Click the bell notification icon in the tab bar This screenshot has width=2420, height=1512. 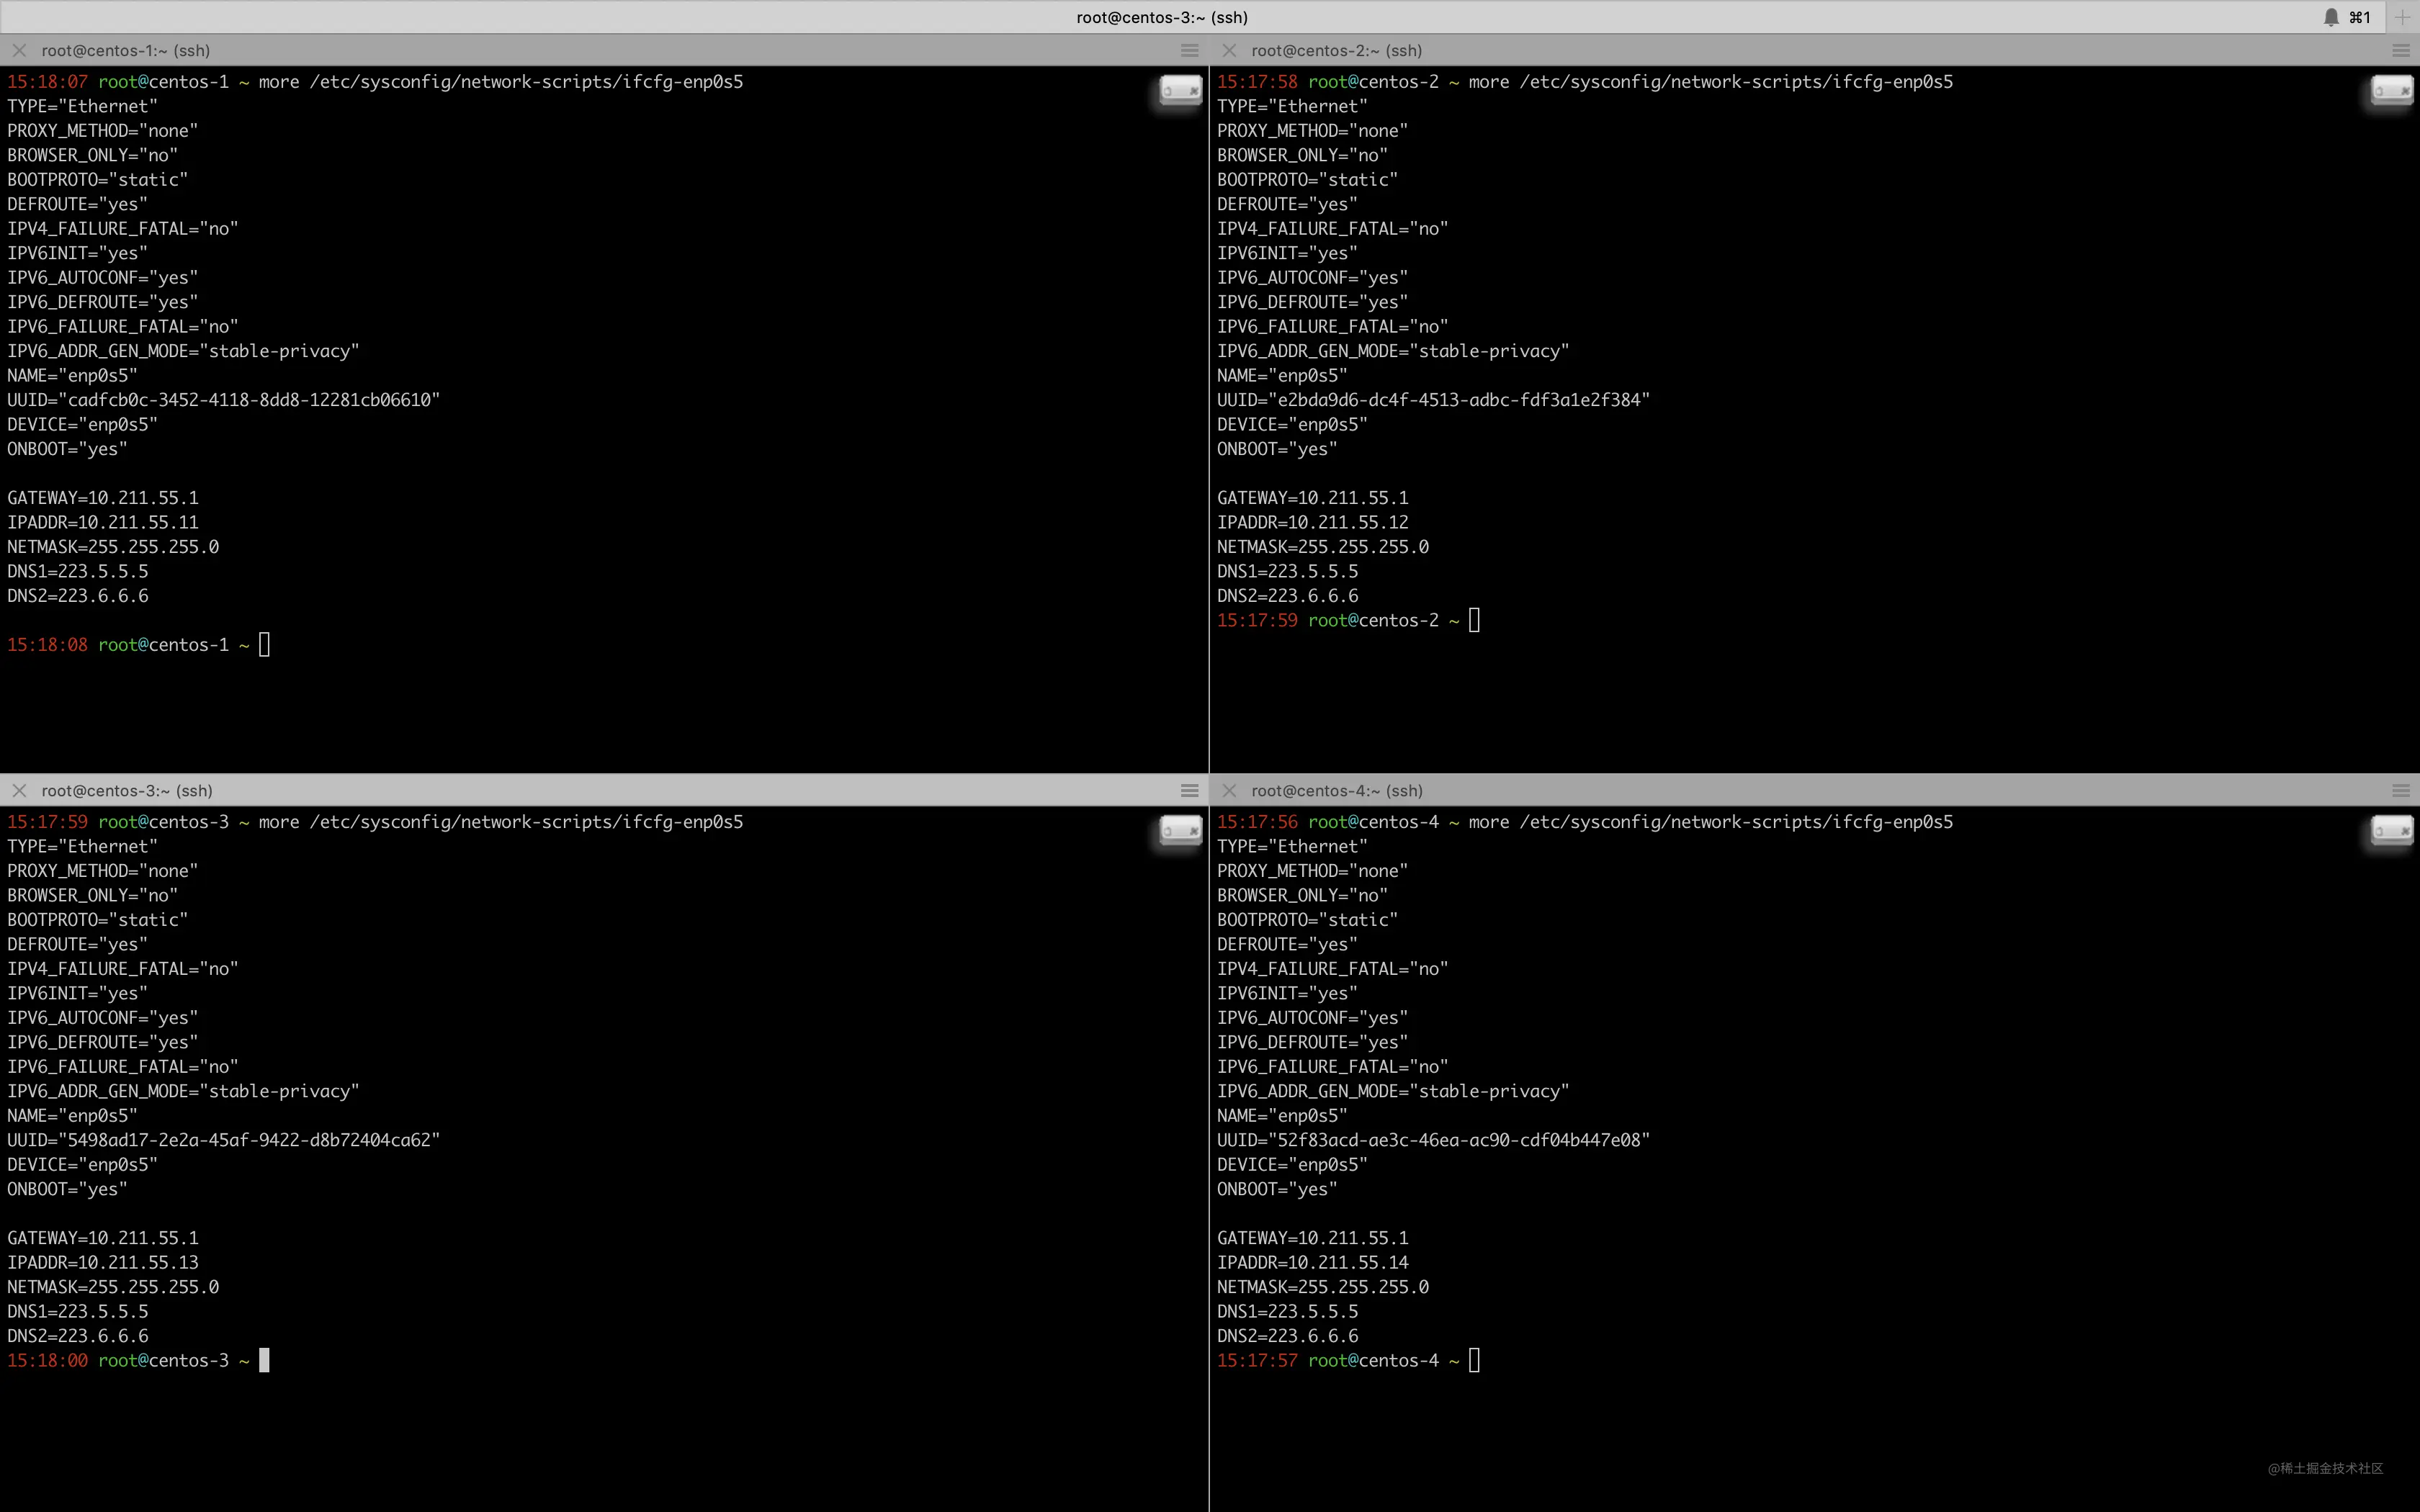[x=2331, y=17]
